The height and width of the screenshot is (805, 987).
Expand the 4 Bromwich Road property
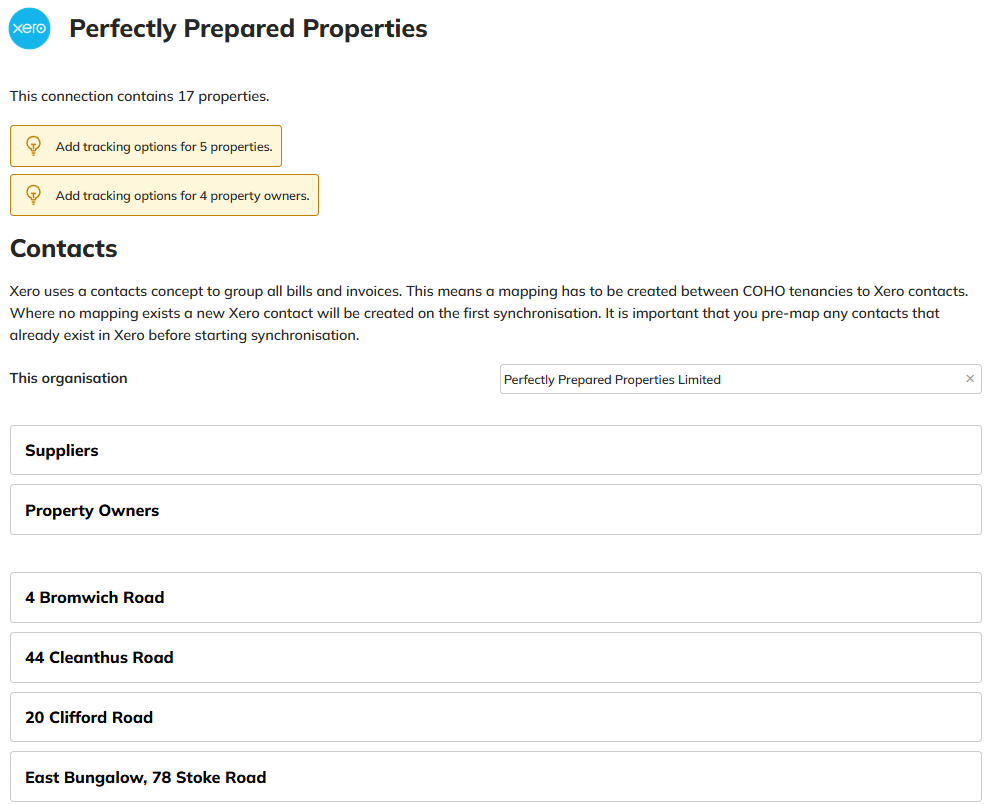coord(495,598)
